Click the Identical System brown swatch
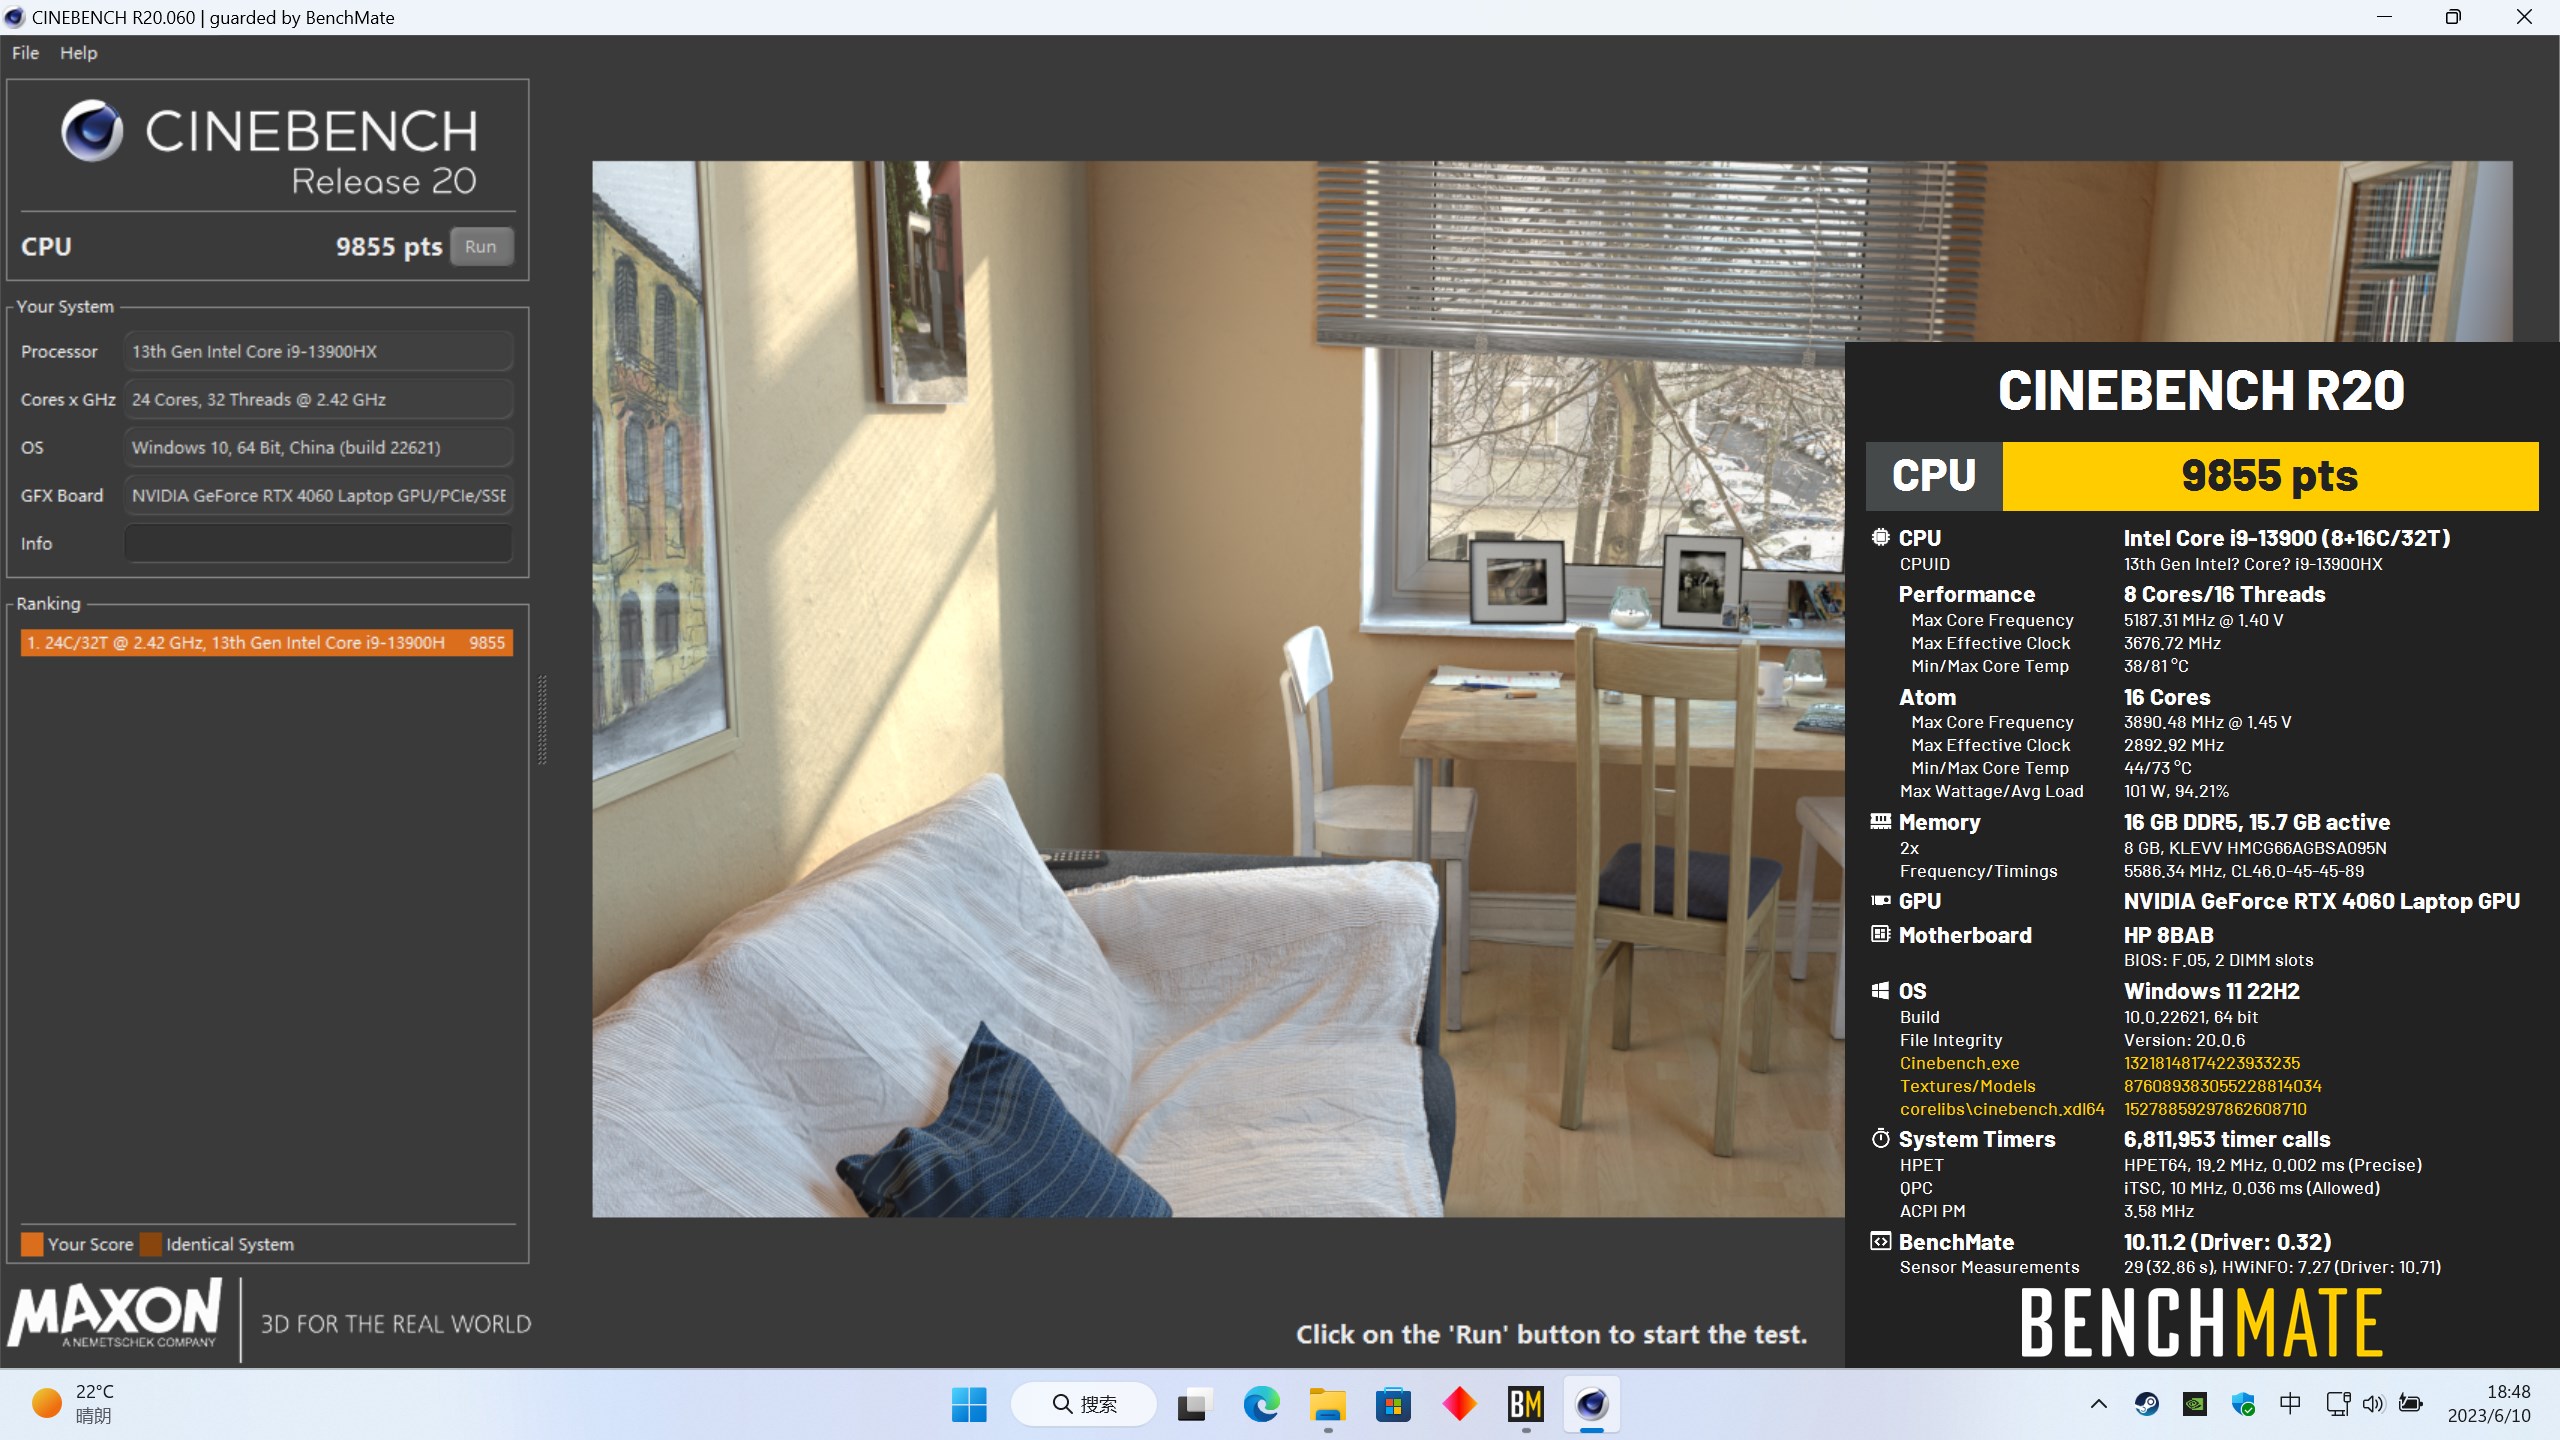The height and width of the screenshot is (1440, 2560). tap(151, 1244)
